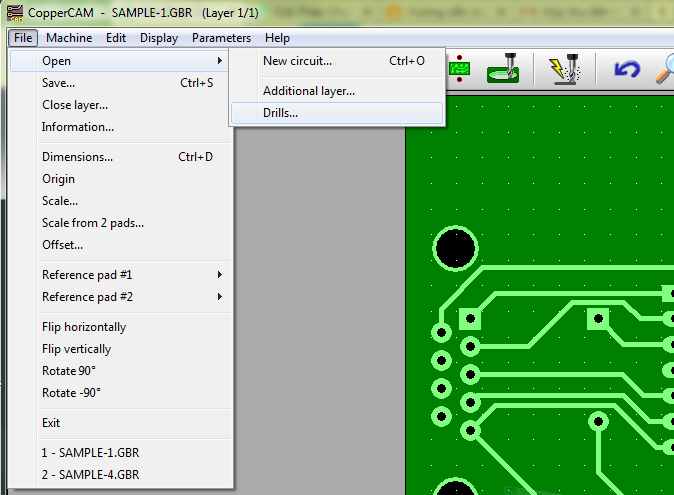The image size is (674, 495).
Task: Choose Scale from 2 pads... entry
Action: [120, 223]
